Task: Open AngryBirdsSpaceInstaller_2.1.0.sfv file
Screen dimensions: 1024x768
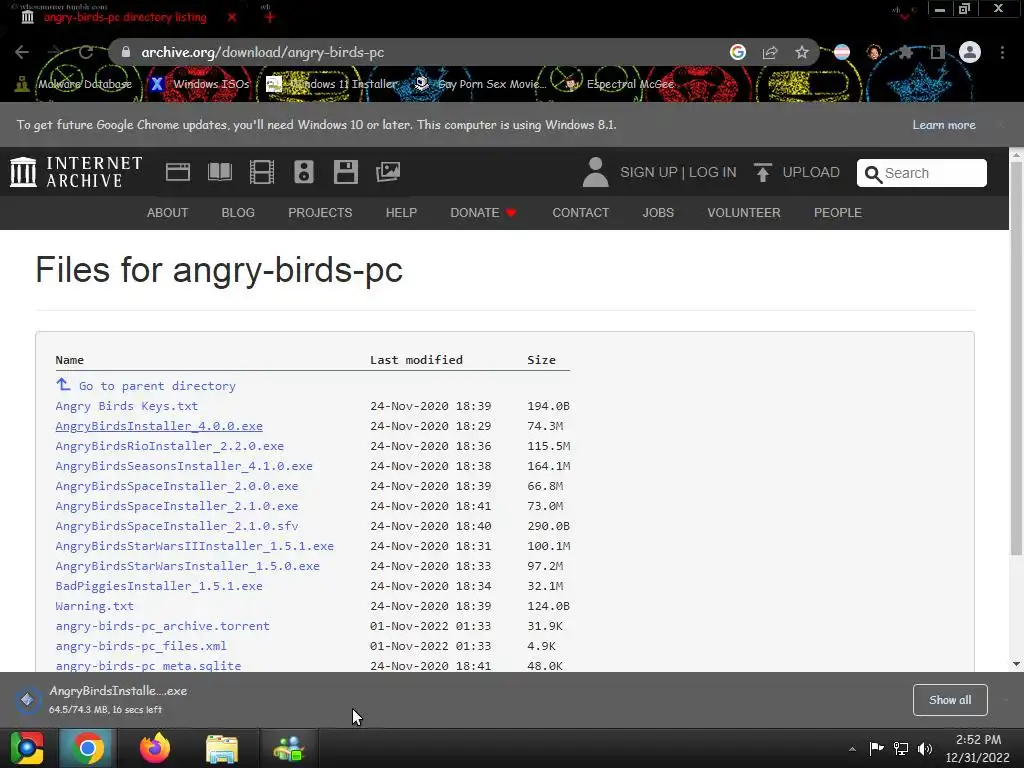Action: point(176,526)
